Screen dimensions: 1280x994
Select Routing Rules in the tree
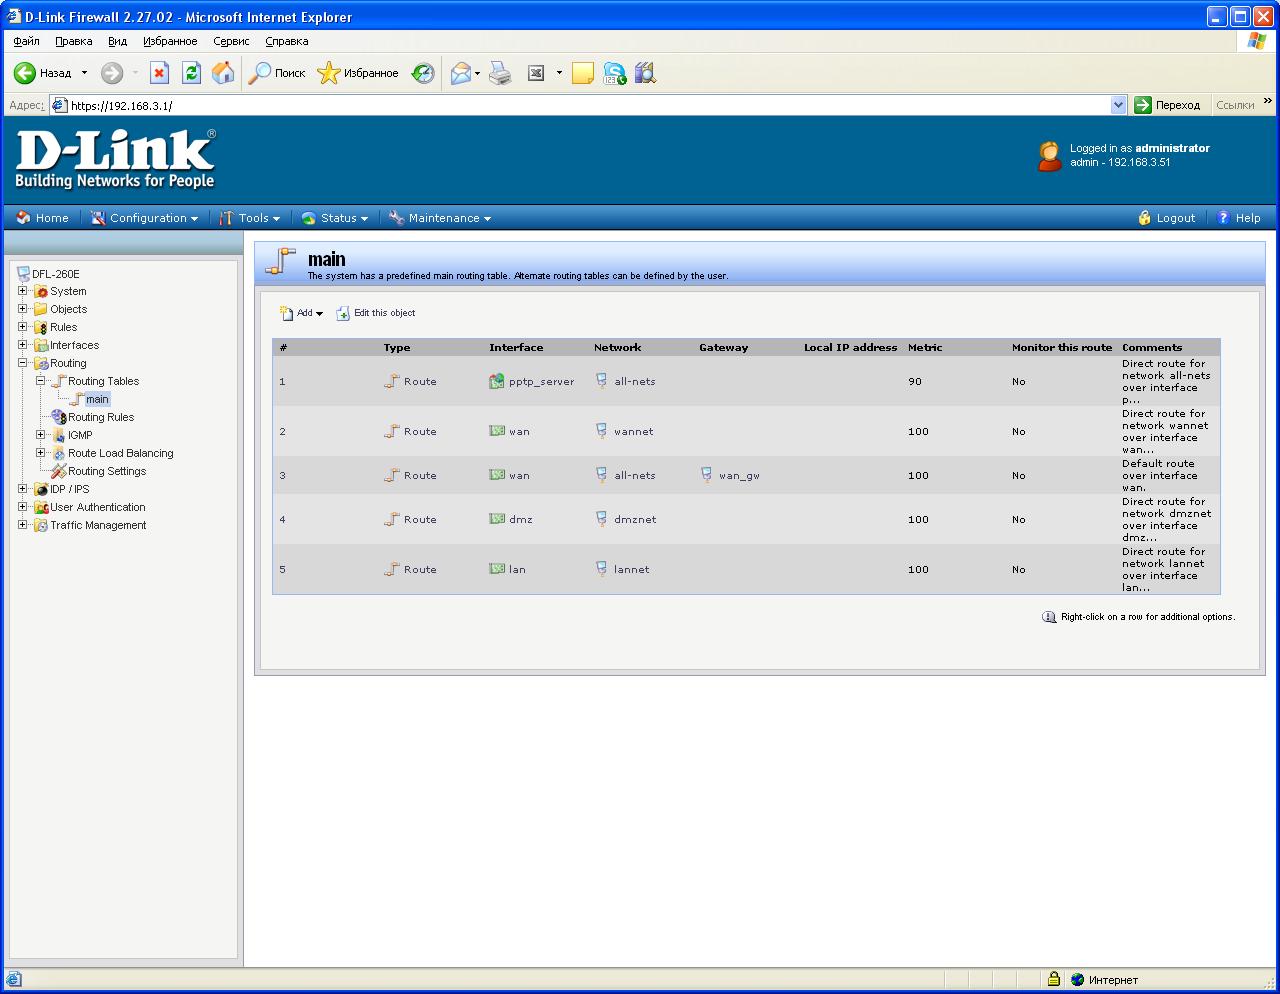point(101,417)
